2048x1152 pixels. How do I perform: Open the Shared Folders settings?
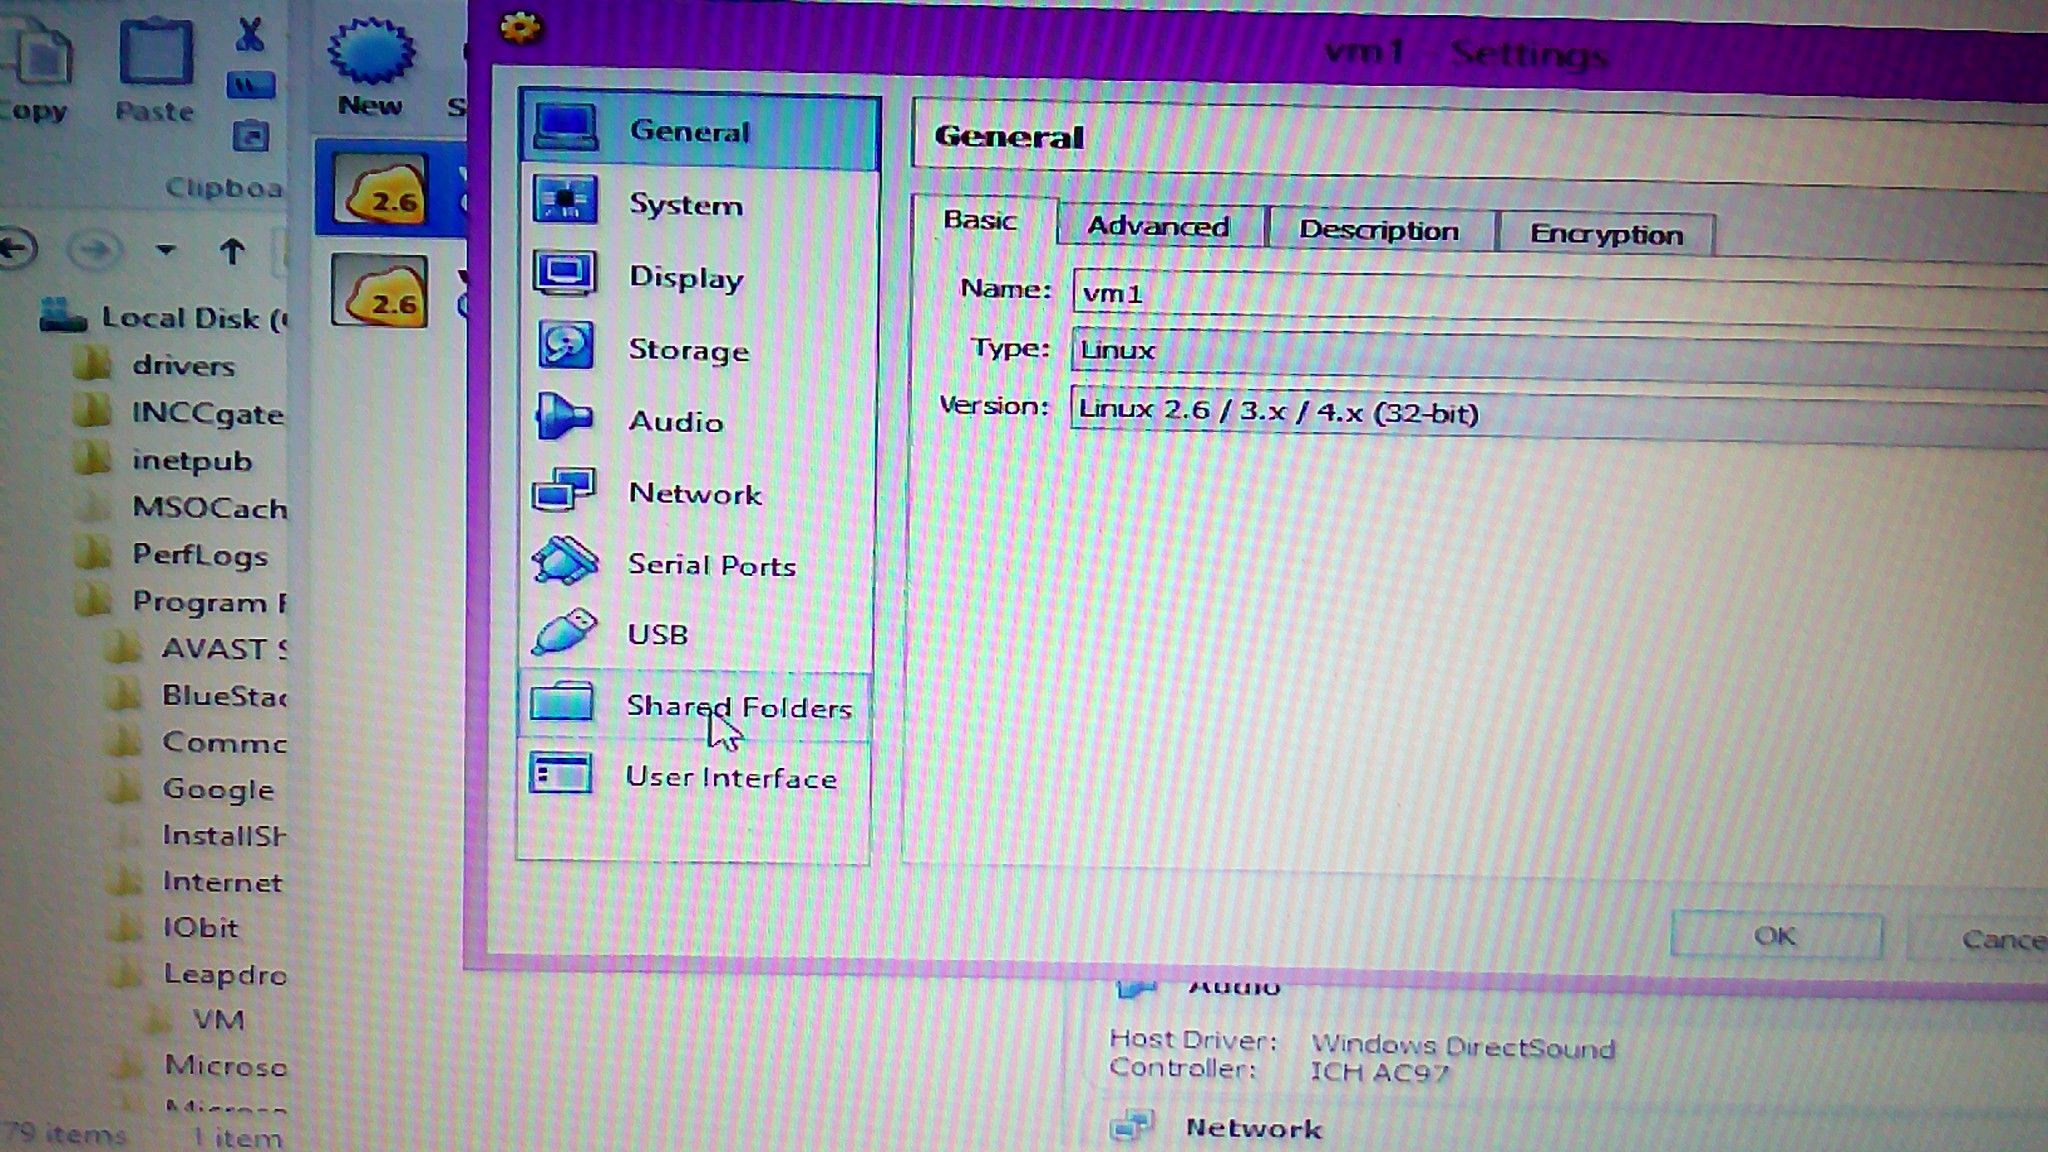click(x=737, y=707)
